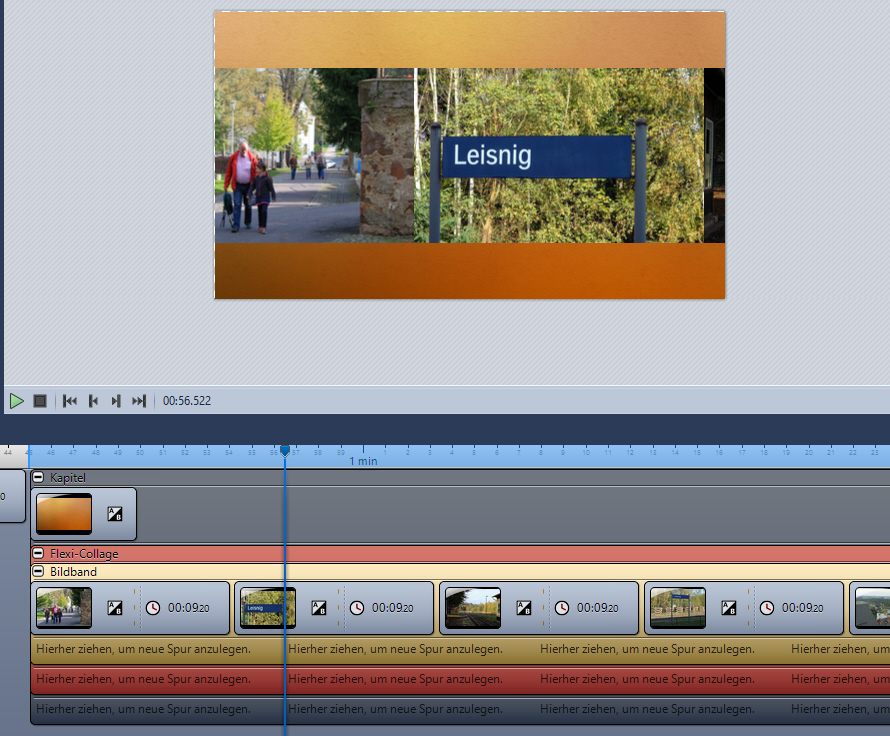The height and width of the screenshot is (736, 890).
Task: Start playback with the green Play button
Action: (17, 401)
